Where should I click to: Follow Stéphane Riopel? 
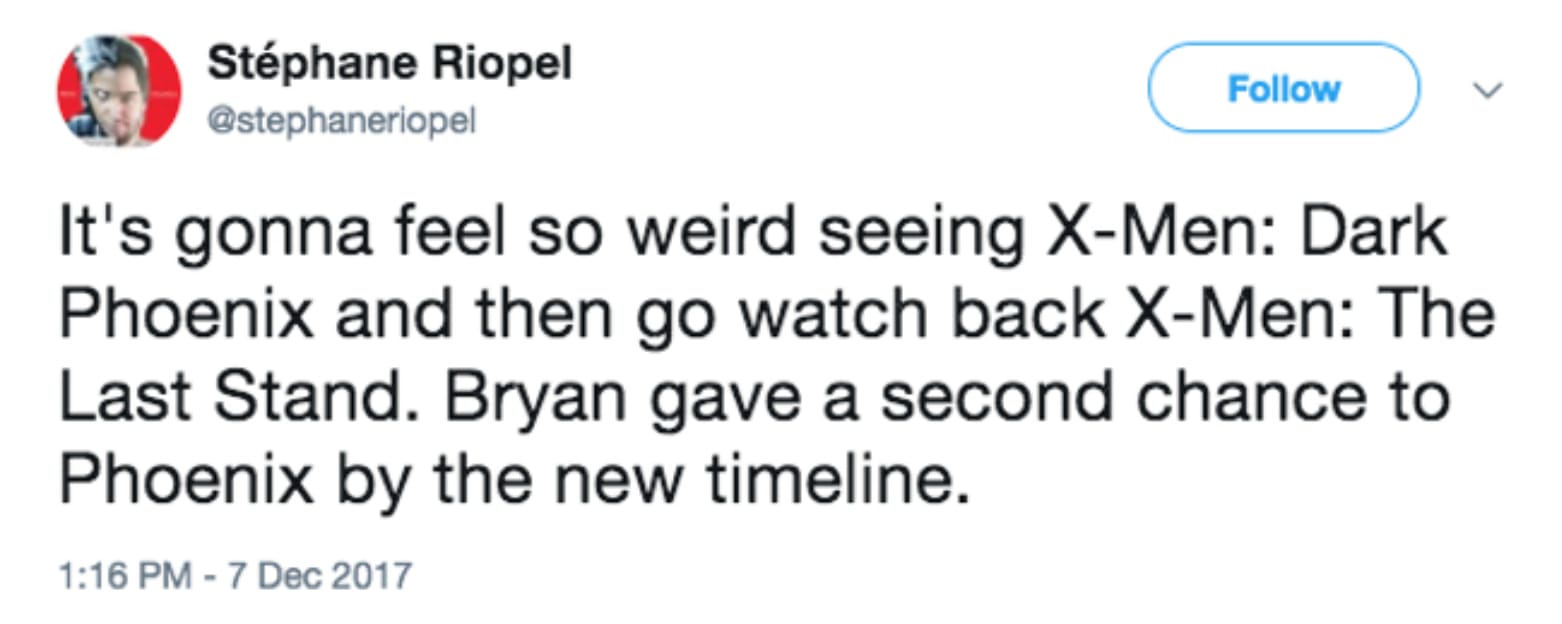pos(1283,88)
